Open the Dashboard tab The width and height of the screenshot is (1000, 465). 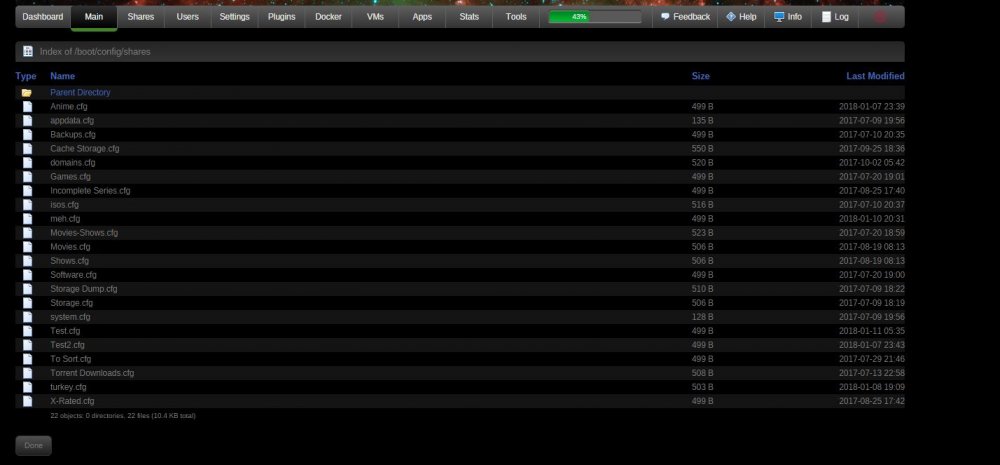point(43,17)
